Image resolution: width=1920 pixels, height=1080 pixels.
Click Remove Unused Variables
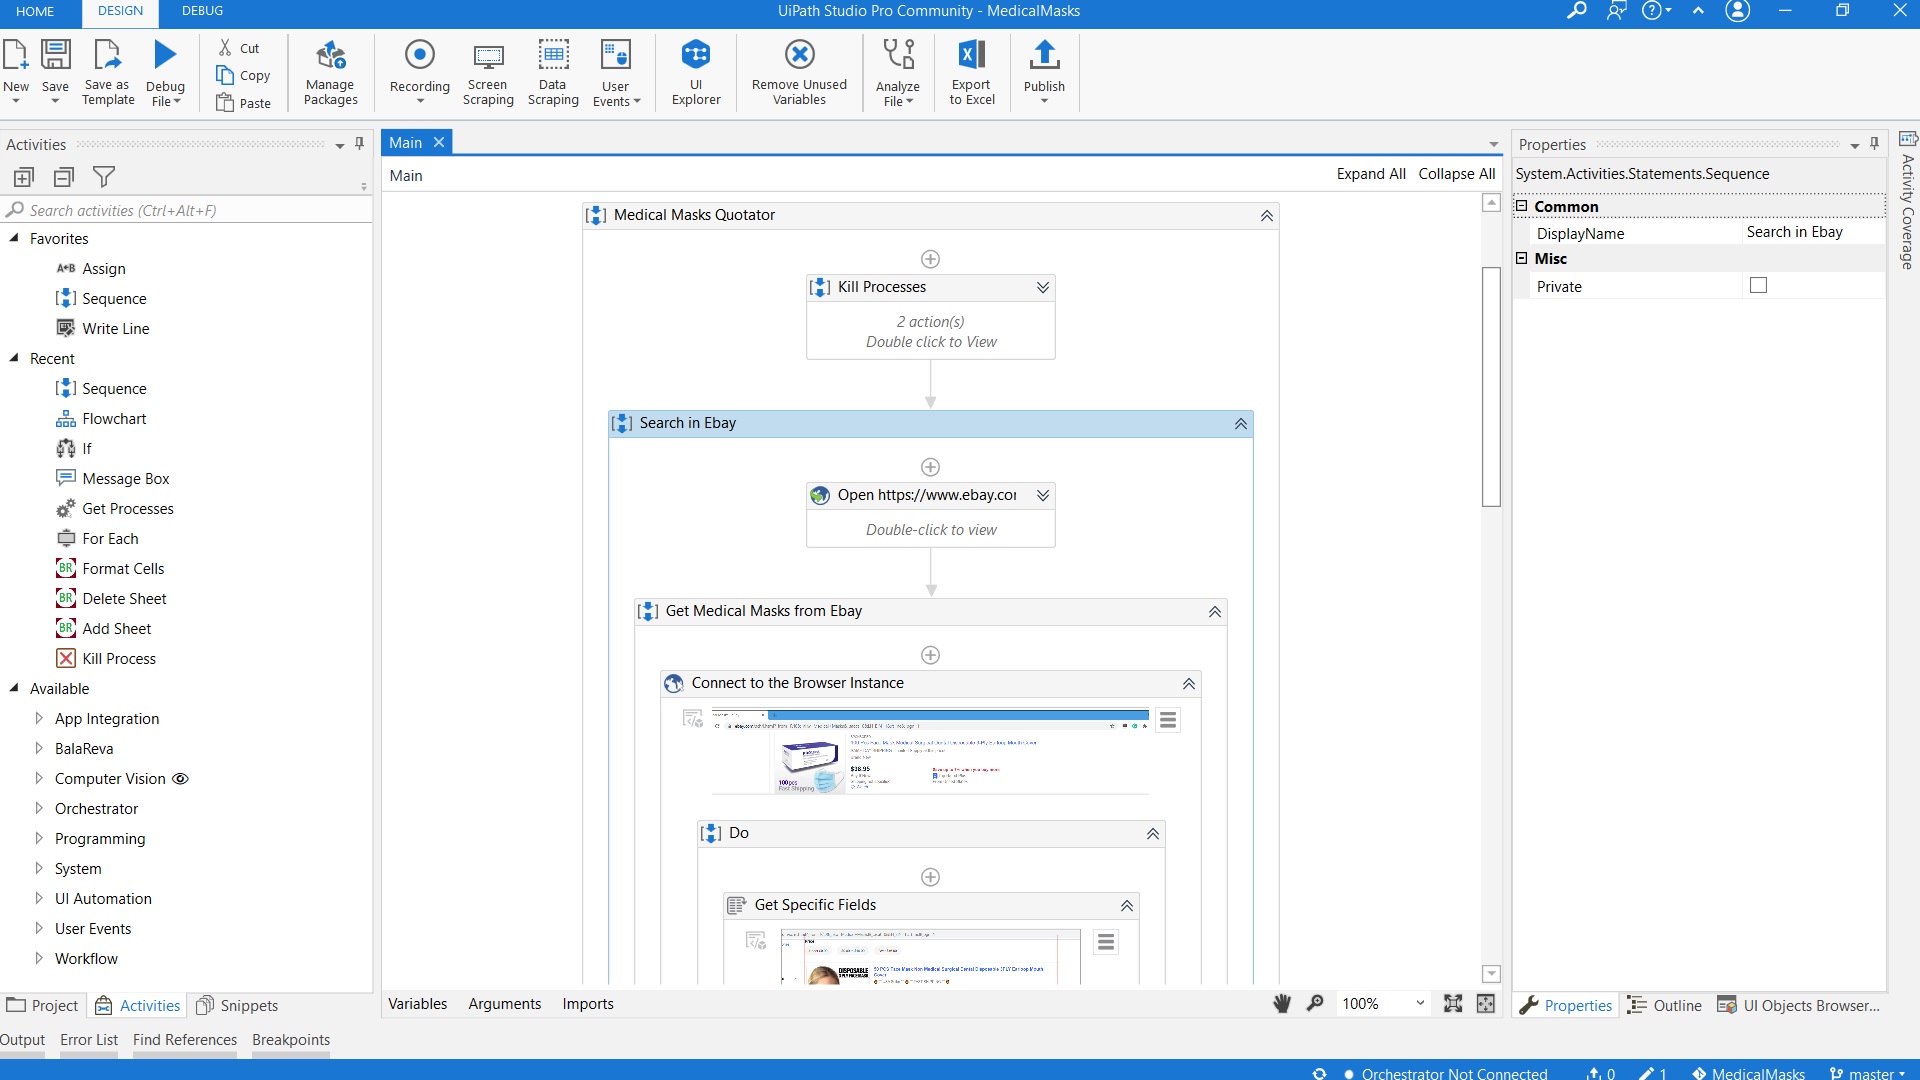[800, 72]
